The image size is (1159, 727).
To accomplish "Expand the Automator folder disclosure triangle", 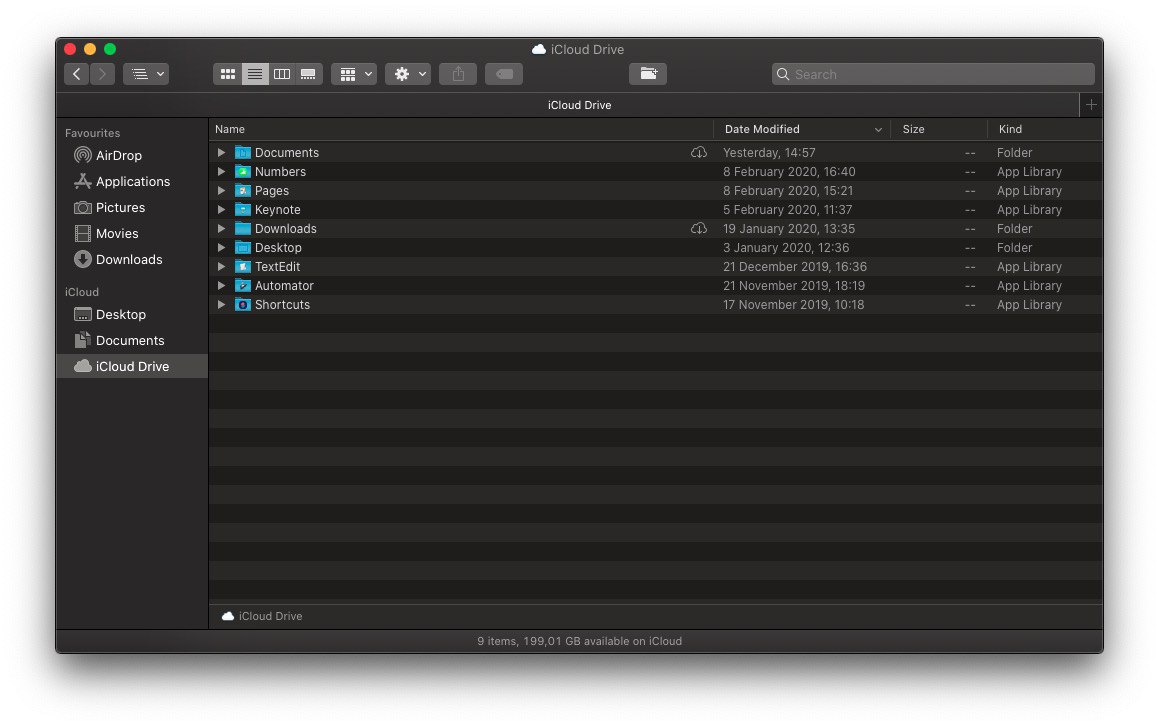I will click(x=221, y=286).
